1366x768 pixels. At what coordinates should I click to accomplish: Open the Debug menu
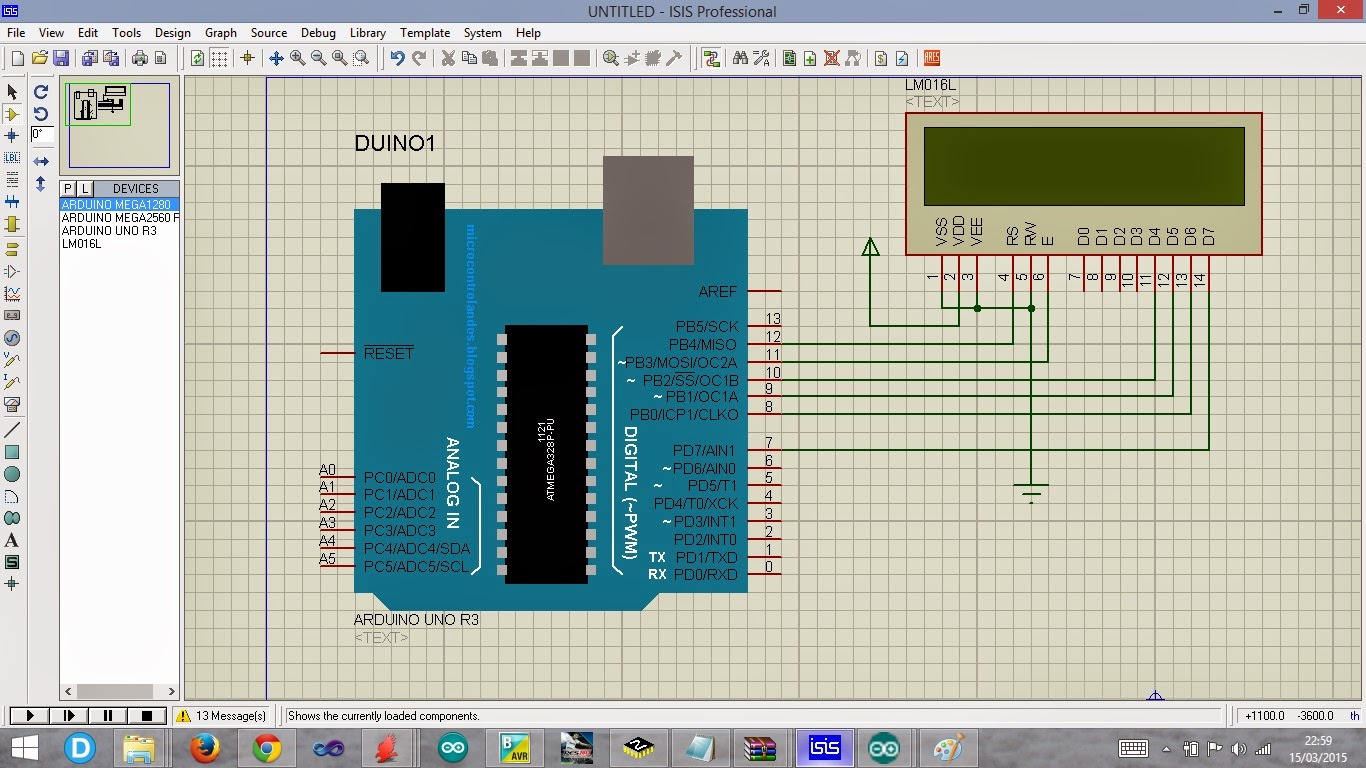pos(318,32)
